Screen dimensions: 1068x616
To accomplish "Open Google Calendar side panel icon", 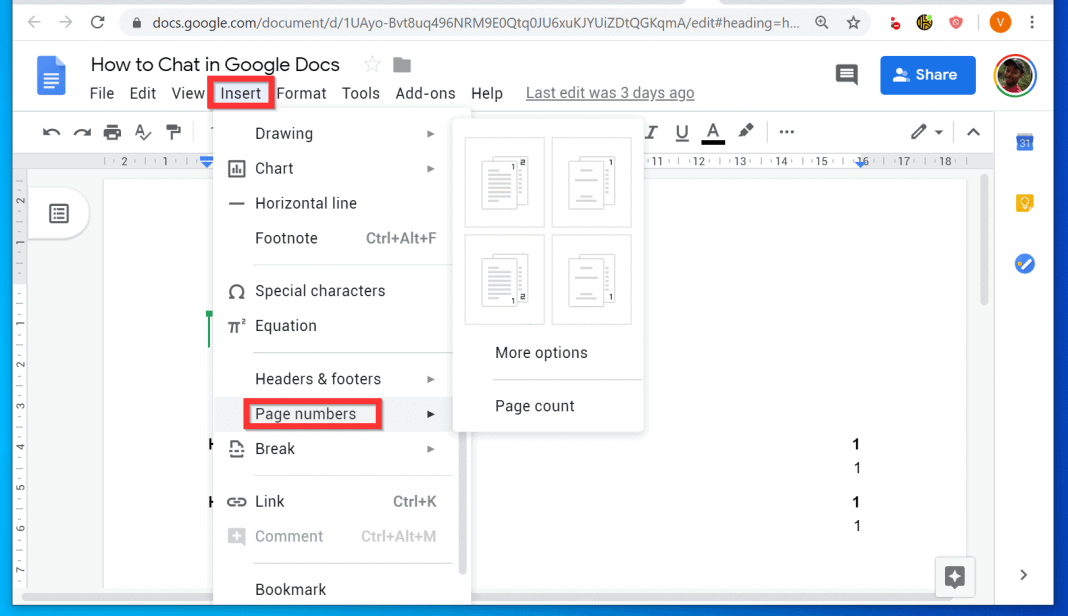I will click(x=1024, y=143).
